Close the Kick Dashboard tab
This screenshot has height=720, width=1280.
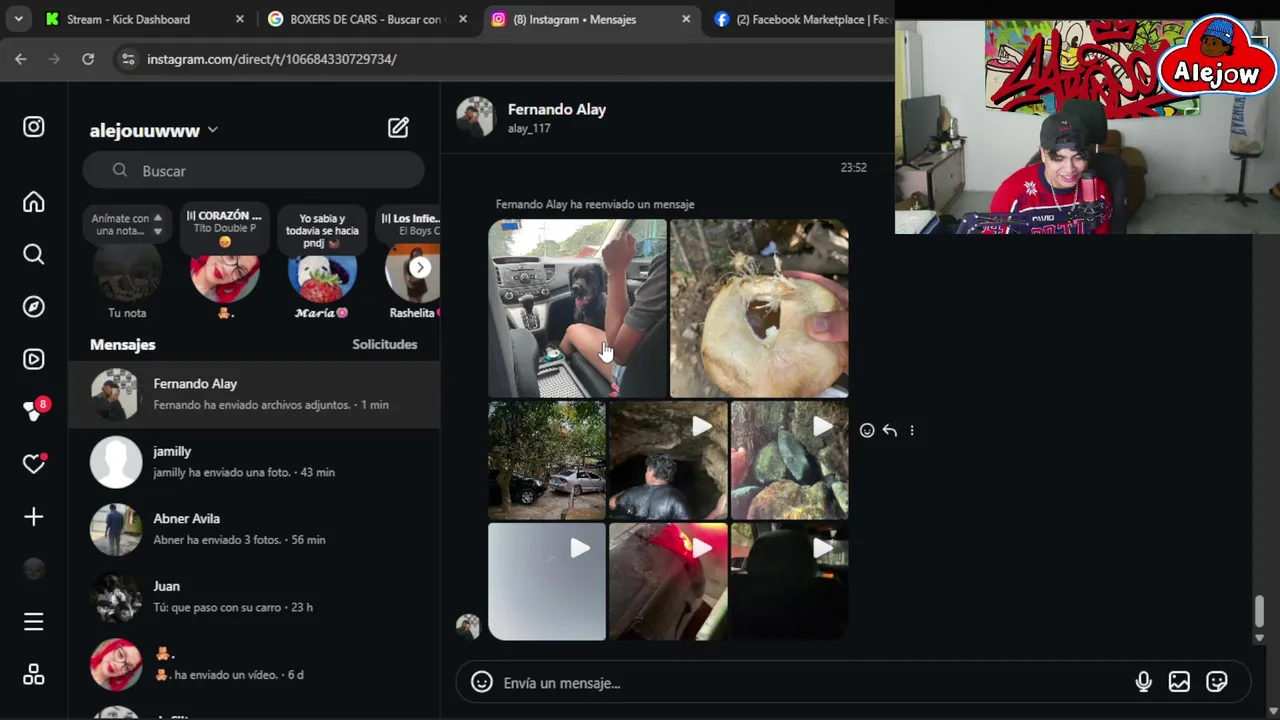[239, 19]
